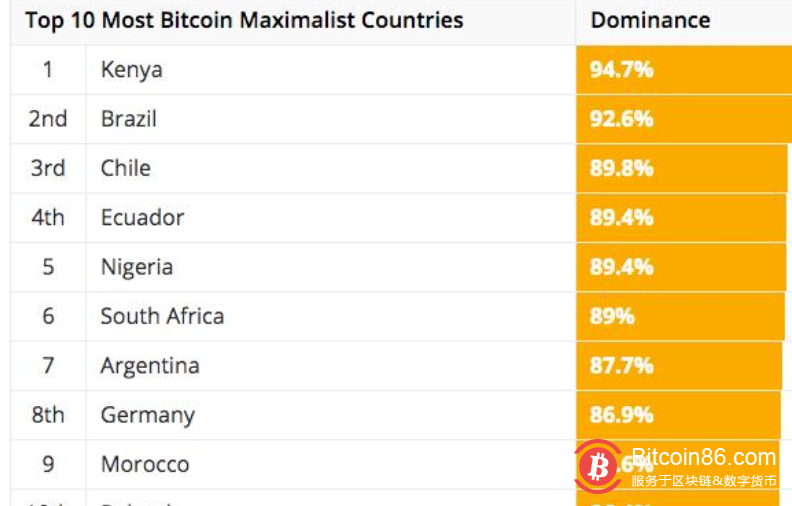Select the Kenya row name
This screenshot has width=792, height=506.
tap(131, 70)
